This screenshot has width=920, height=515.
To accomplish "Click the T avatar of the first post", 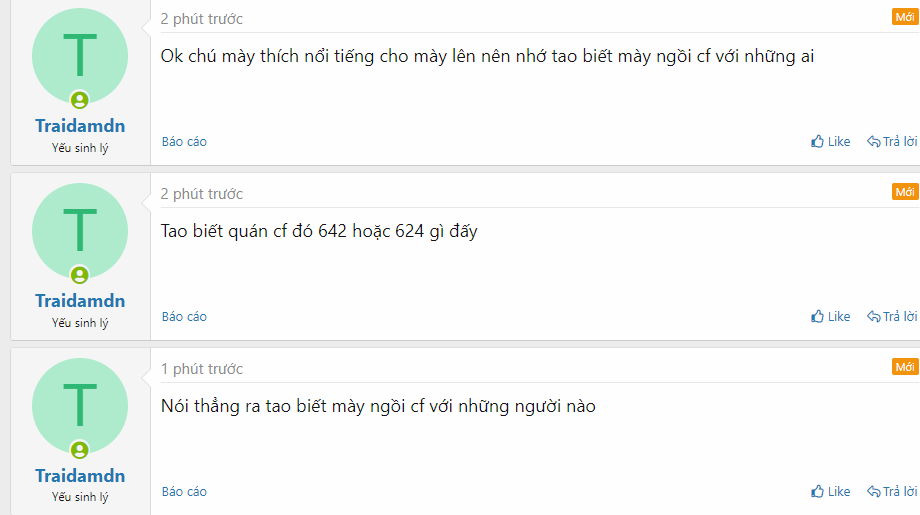I will [x=80, y=56].
